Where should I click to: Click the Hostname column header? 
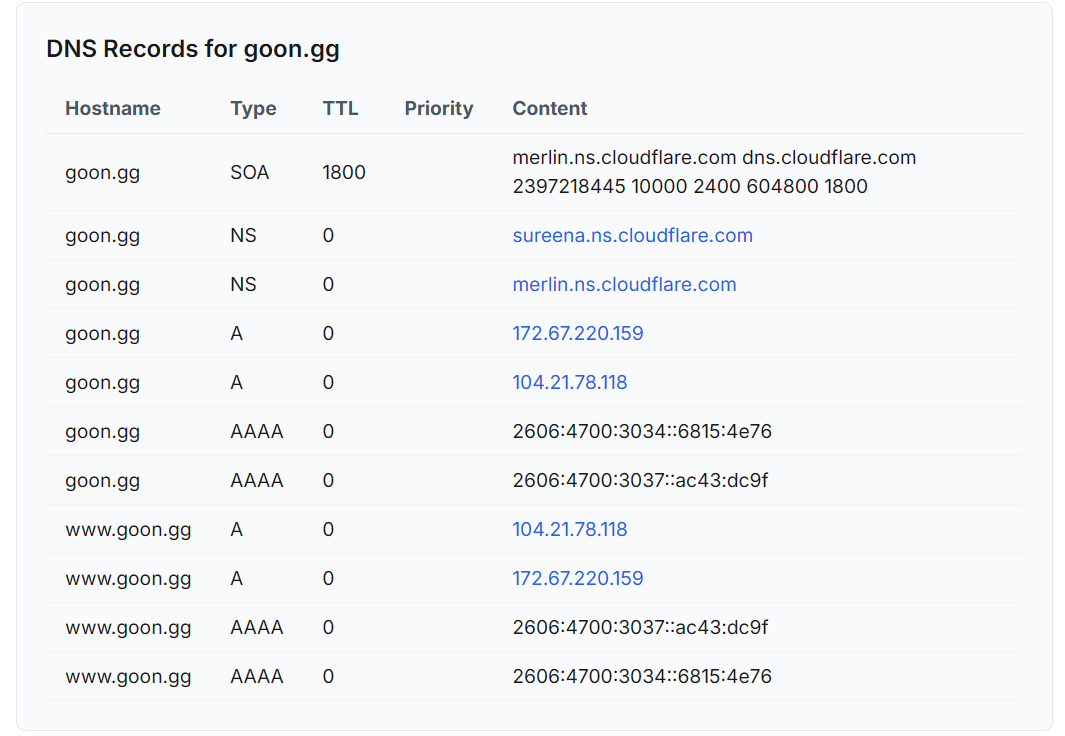[x=113, y=109]
